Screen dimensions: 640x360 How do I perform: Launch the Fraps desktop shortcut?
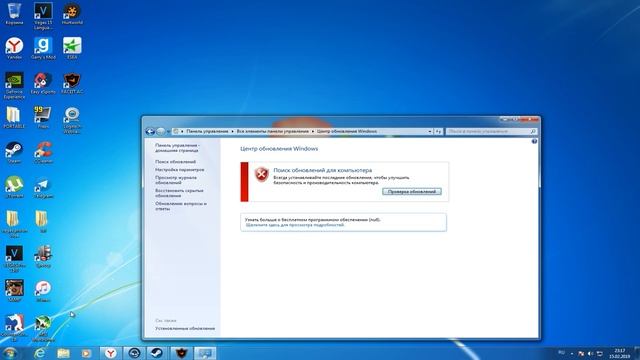point(43,118)
